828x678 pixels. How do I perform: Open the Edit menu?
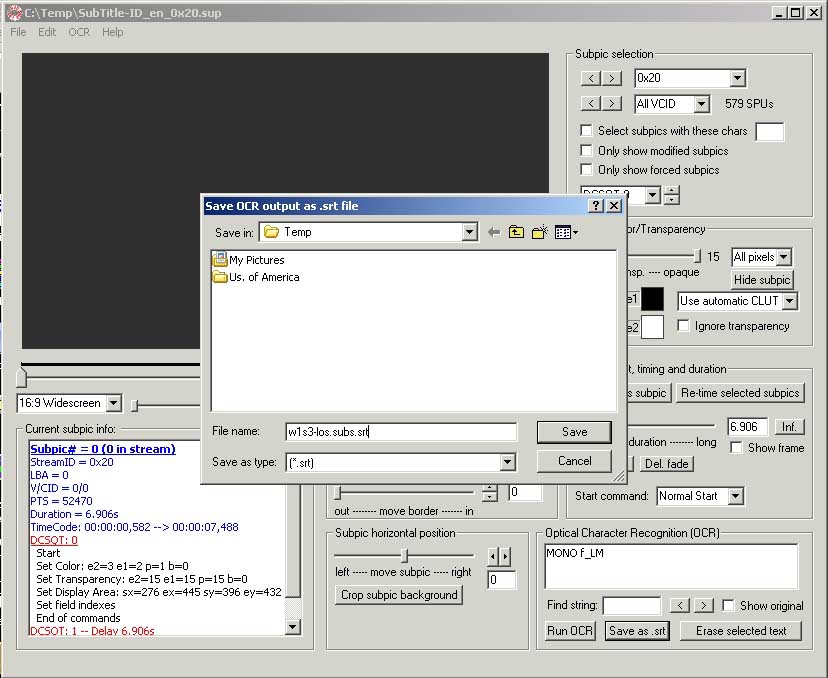[x=47, y=32]
